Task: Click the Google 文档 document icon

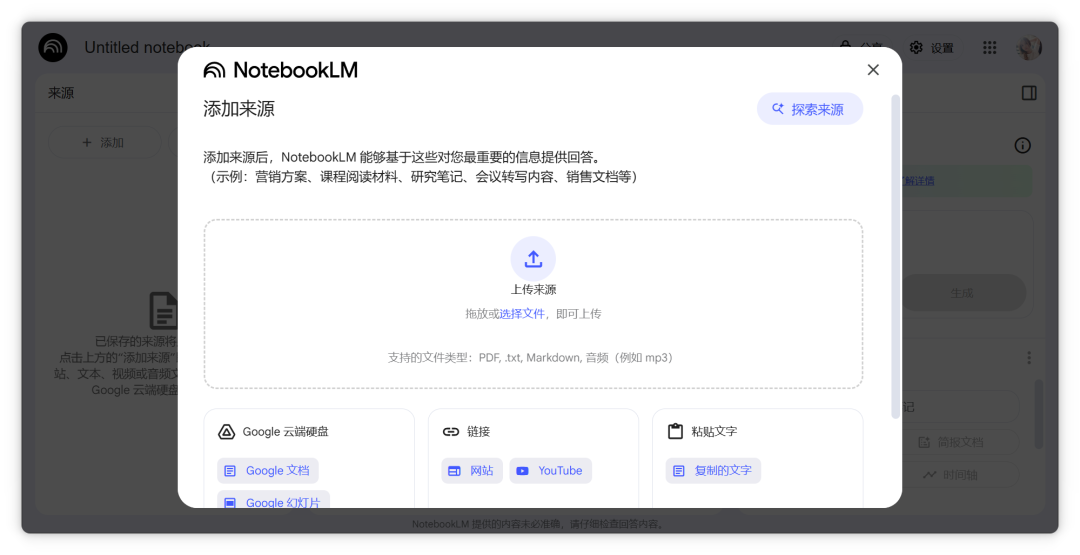Action: tap(230, 471)
